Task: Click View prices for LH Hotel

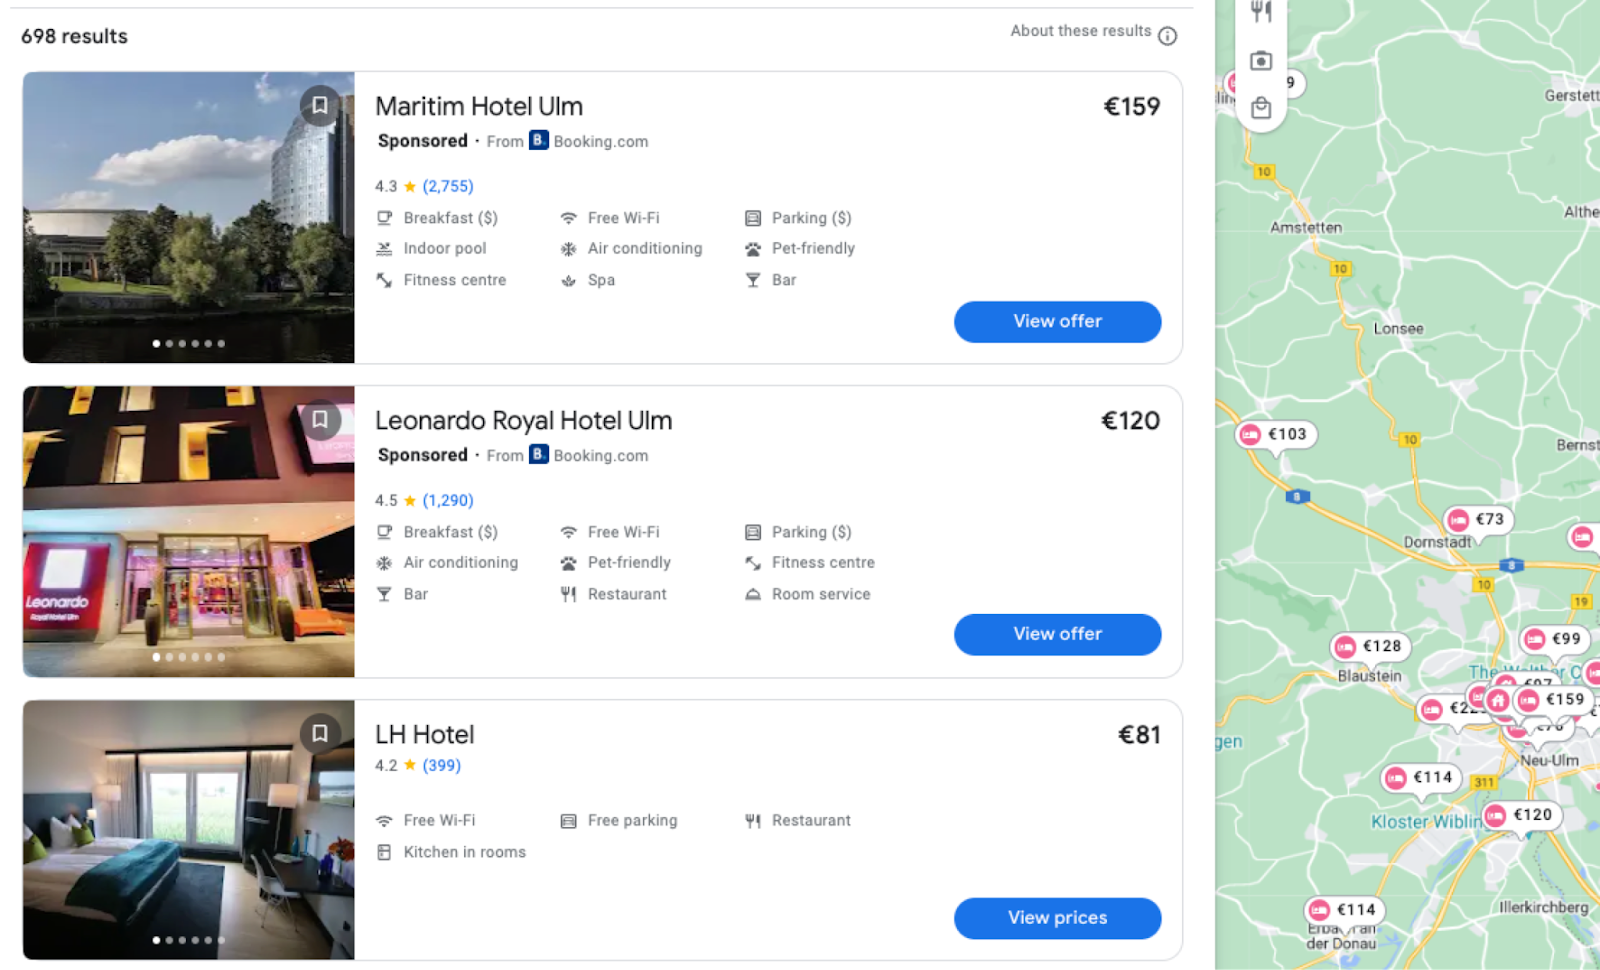Action: point(1057,918)
